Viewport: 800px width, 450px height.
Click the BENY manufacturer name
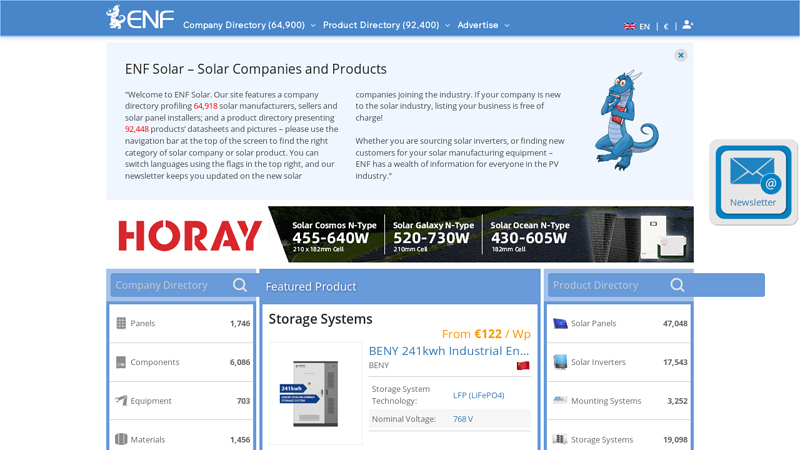(379, 365)
